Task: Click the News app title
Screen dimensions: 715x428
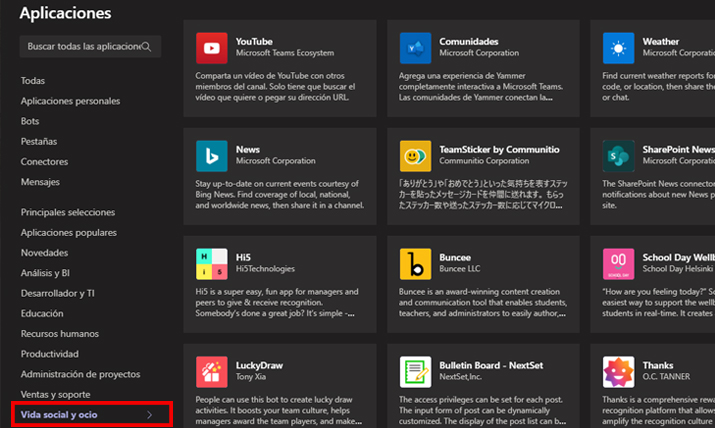Action: 248,150
